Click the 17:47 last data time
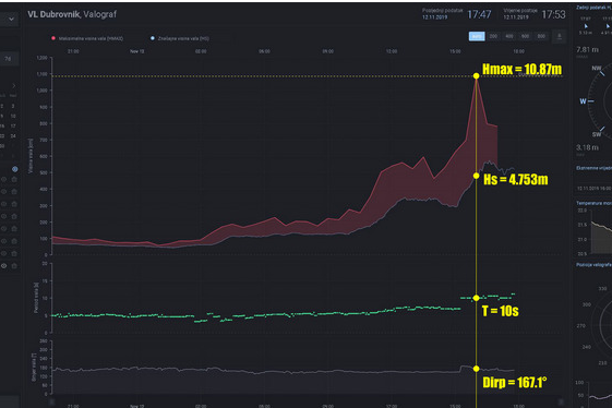 point(479,14)
